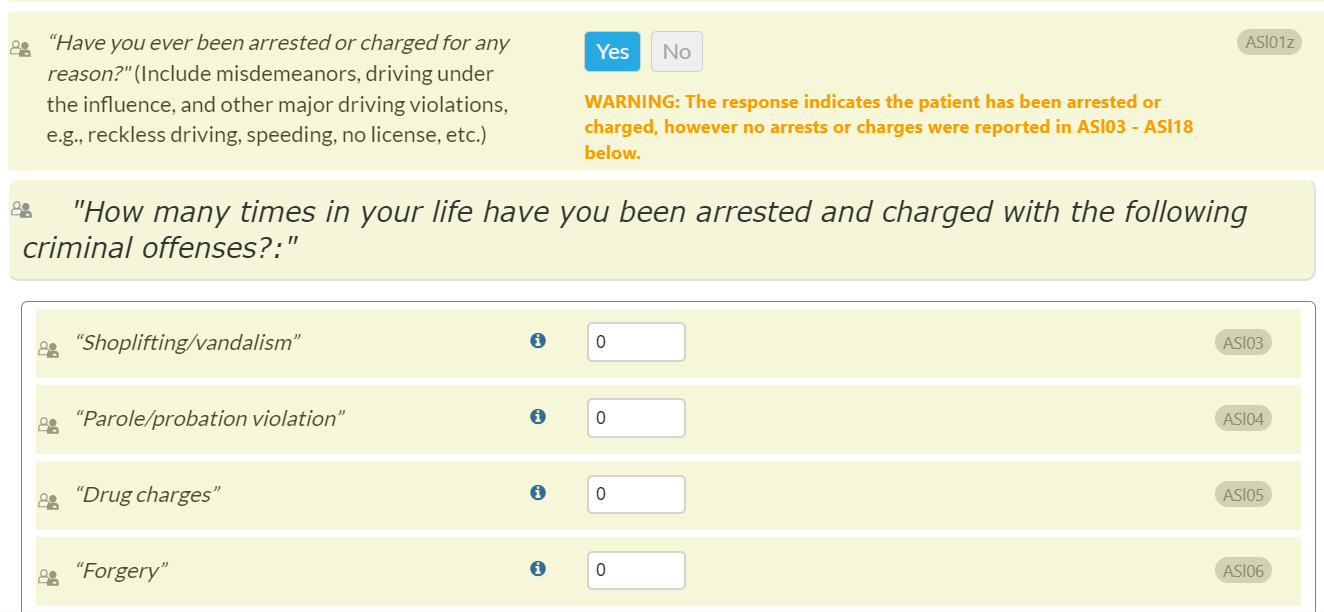Click the ASI05 code badge
This screenshot has width=1324, height=612.
pos(1243,495)
